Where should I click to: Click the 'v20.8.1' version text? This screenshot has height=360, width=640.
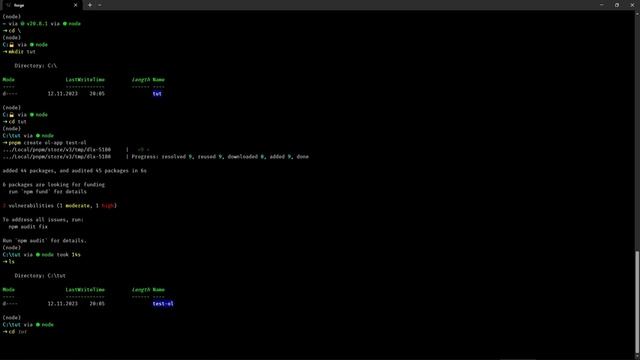point(37,24)
